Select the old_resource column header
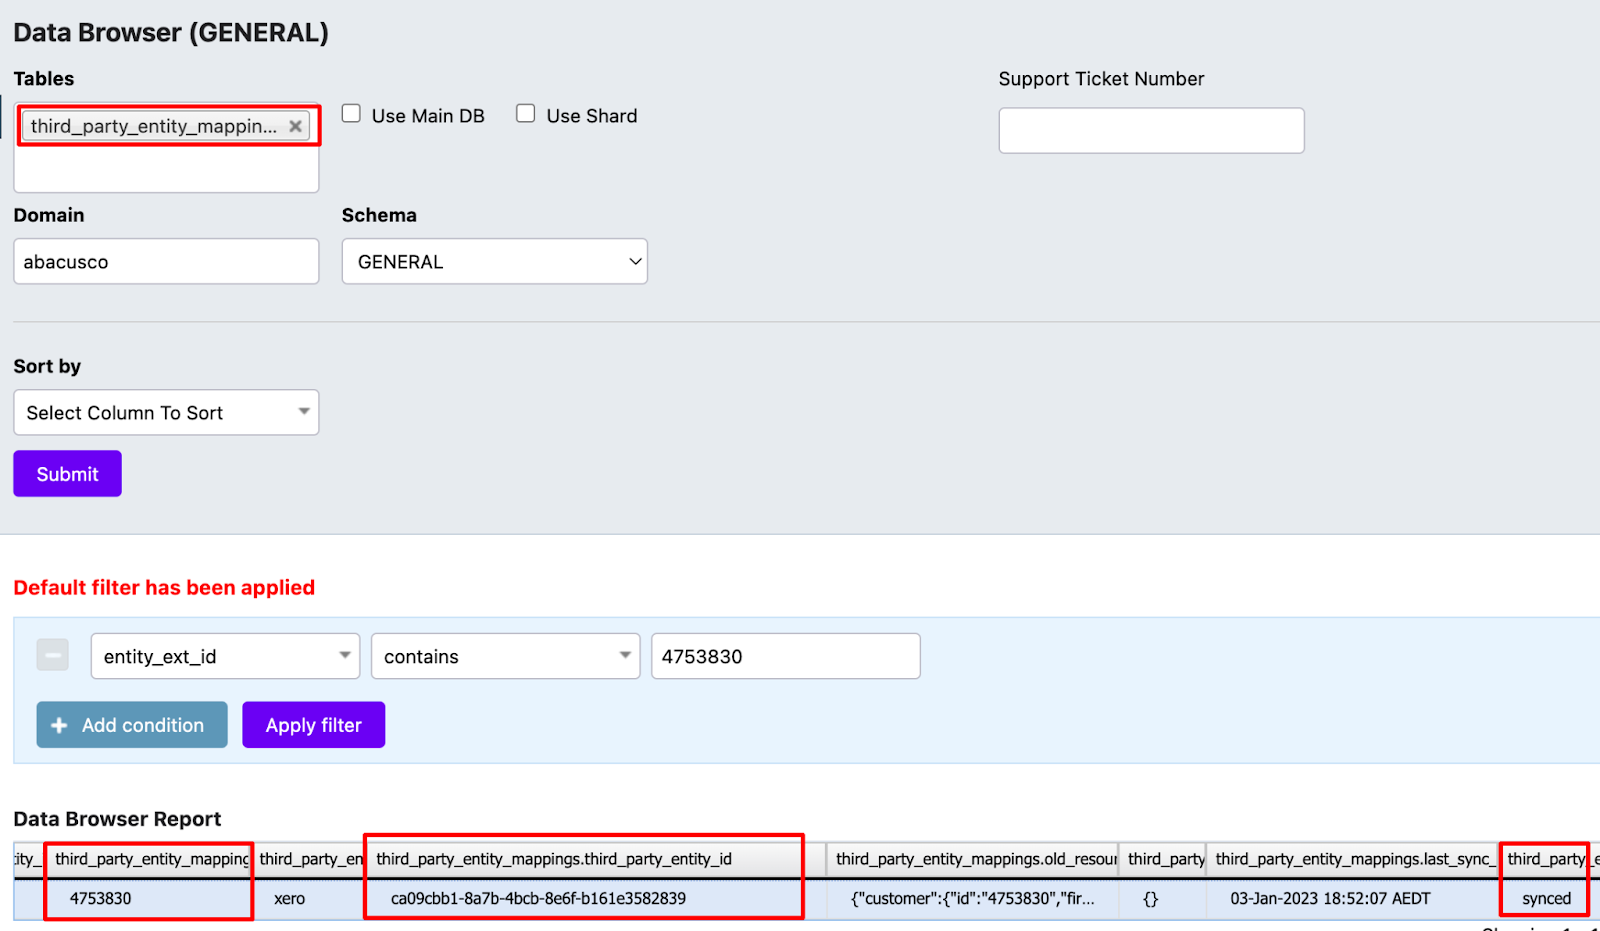The height and width of the screenshot is (931, 1600). pyautogui.click(x=974, y=859)
